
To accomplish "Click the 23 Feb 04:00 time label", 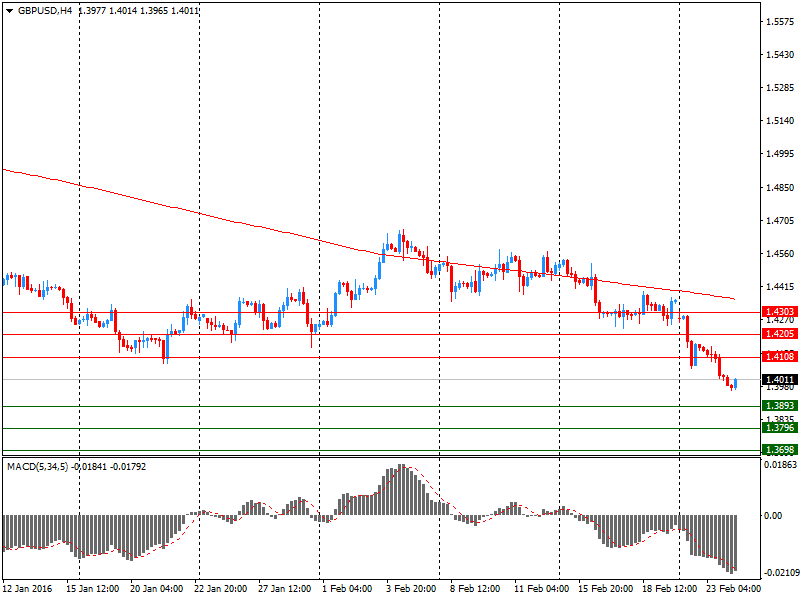I will 733,588.
